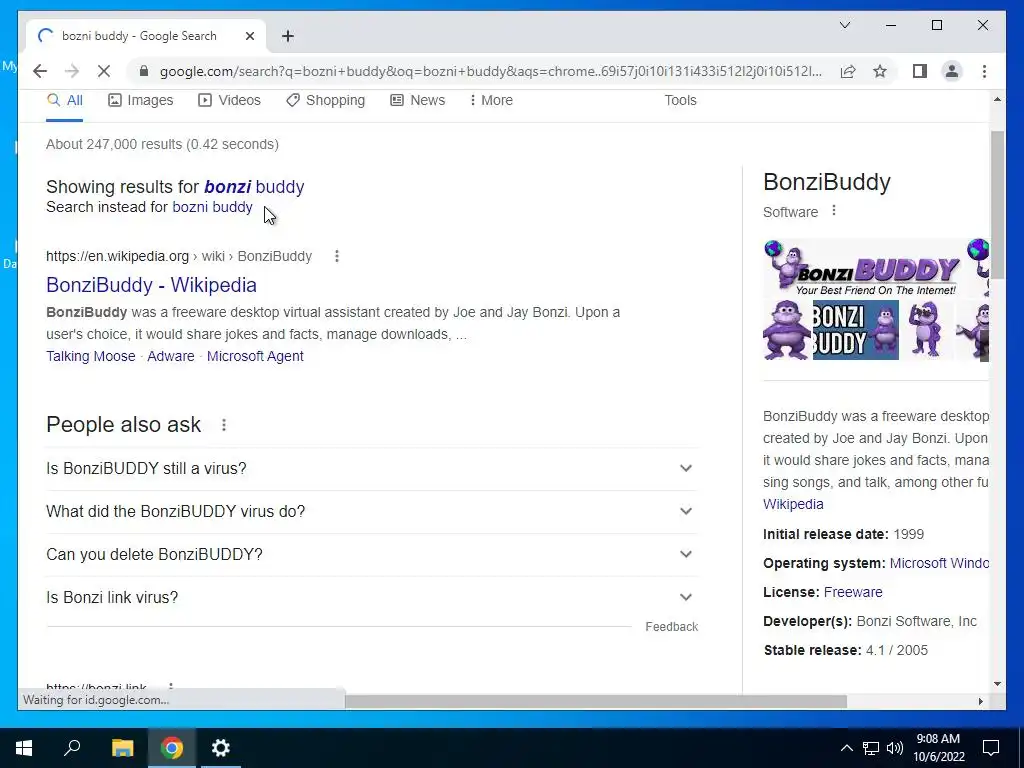Open Microsoft Agent sublink
Screen dimensions: 1024x768
[255, 356]
